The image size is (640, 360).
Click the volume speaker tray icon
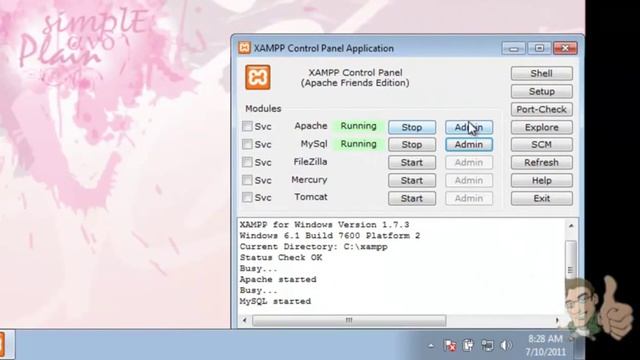pyautogui.click(x=505, y=345)
